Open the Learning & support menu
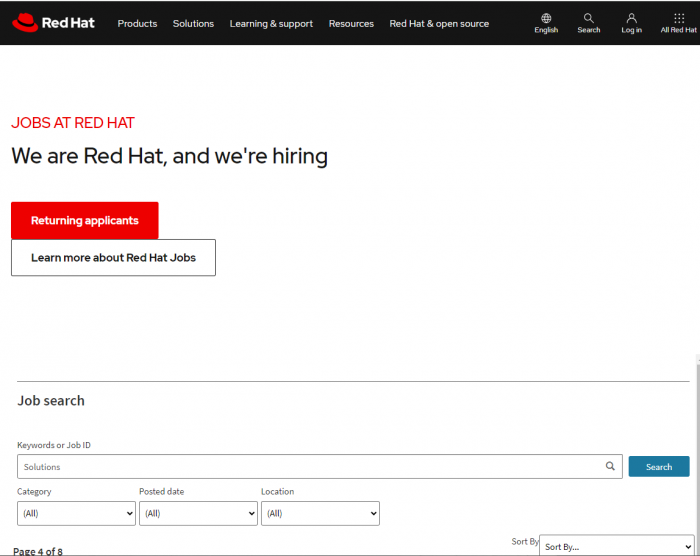This screenshot has height=556, width=700. [x=271, y=24]
